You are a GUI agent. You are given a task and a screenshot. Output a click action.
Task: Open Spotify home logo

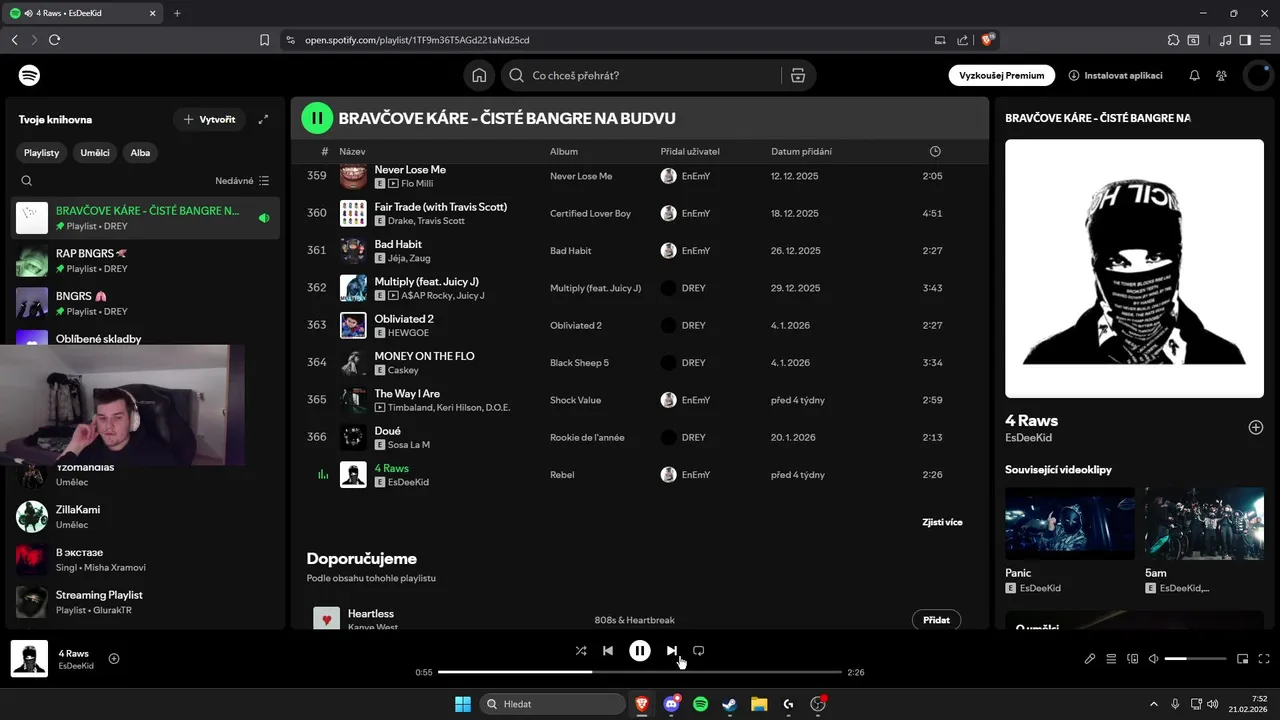pos(30,76)
